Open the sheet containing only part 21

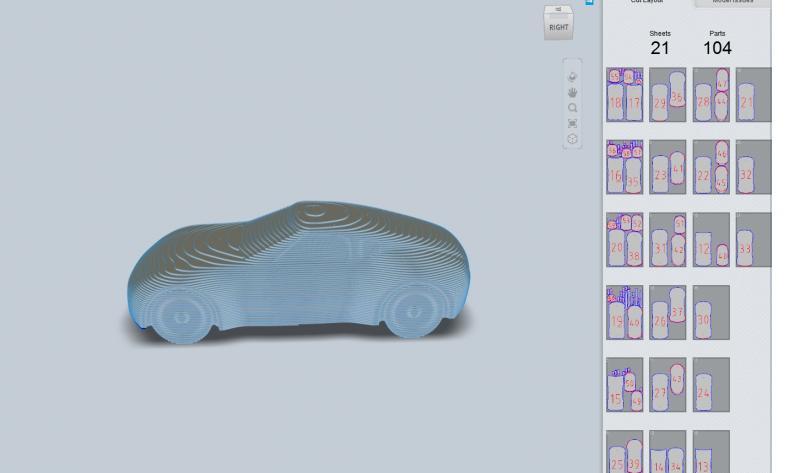753,95
